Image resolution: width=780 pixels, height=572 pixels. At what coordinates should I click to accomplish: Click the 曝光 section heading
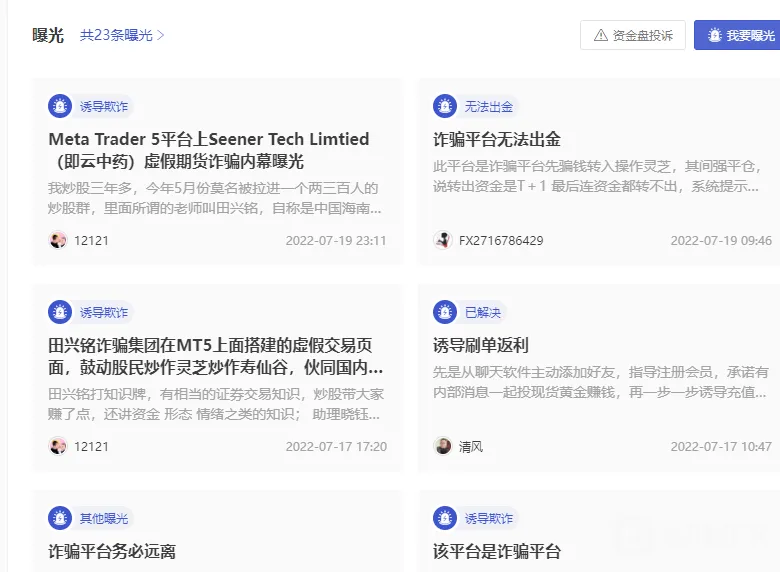coord(48,35)
